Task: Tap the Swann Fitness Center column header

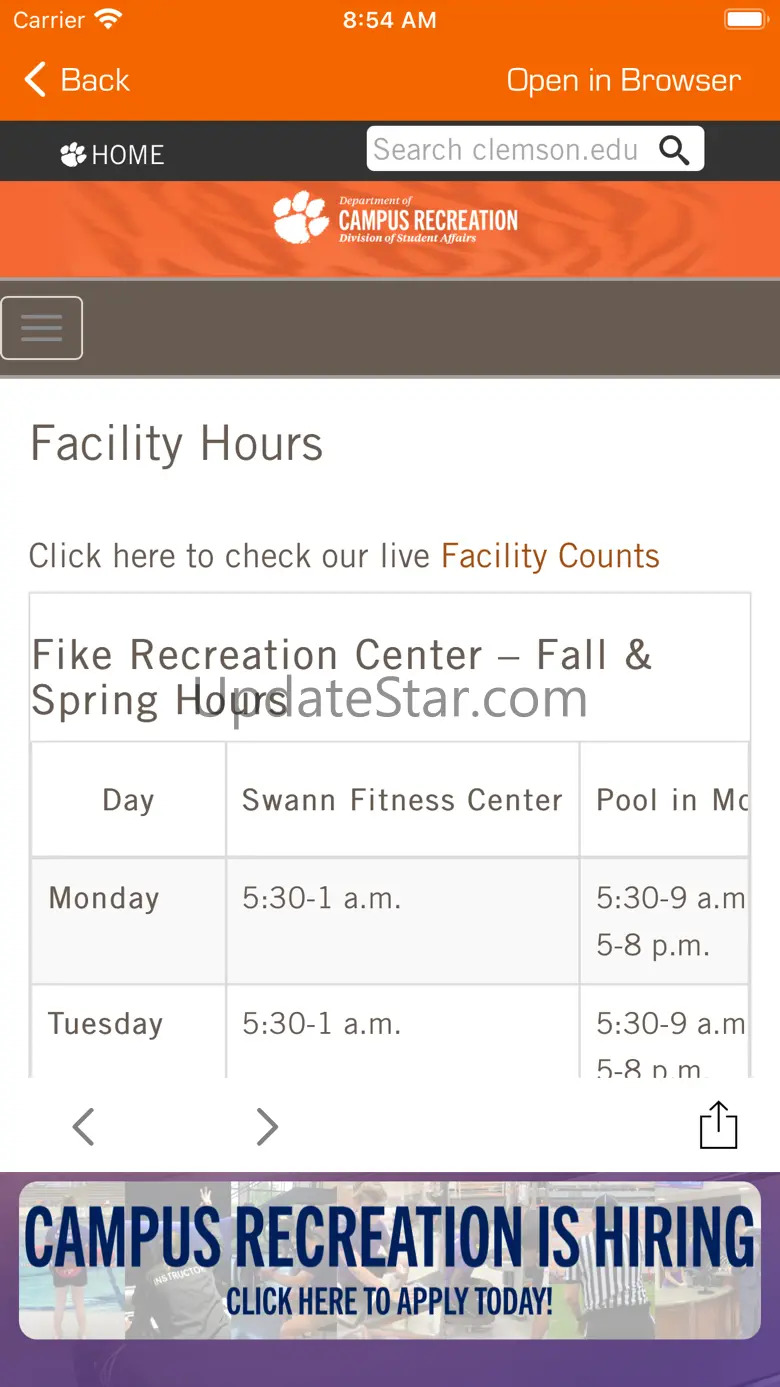Action: tap(402, 800)
